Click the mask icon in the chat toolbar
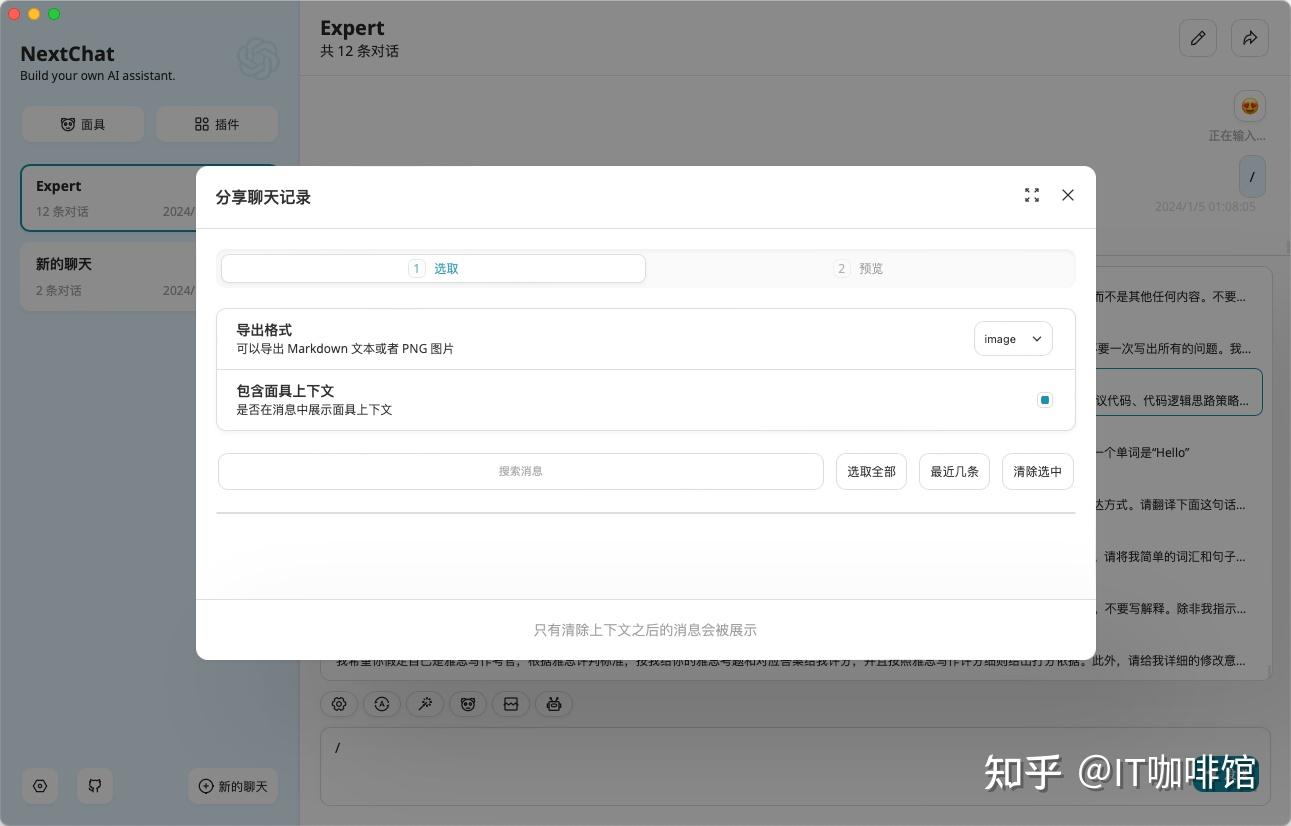 tap(468, 704)
